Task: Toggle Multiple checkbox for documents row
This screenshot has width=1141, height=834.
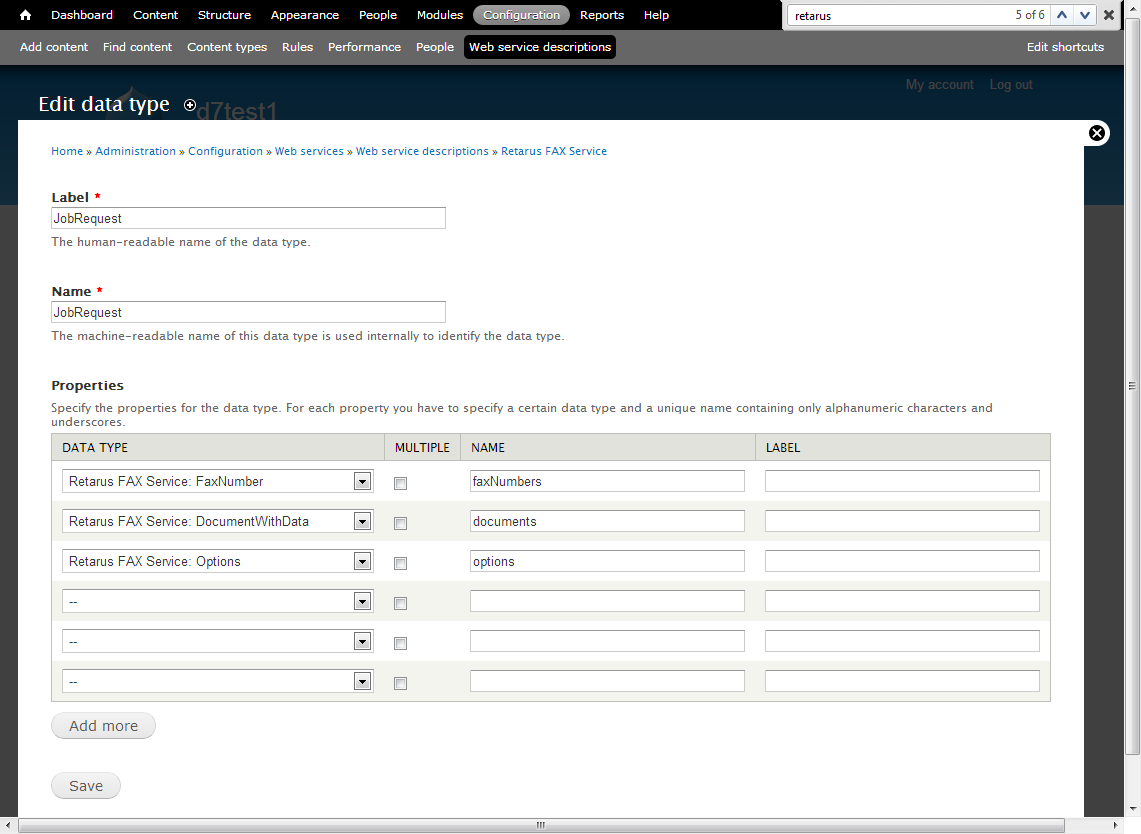Action: pyautogui.click(x=400, y=523)
